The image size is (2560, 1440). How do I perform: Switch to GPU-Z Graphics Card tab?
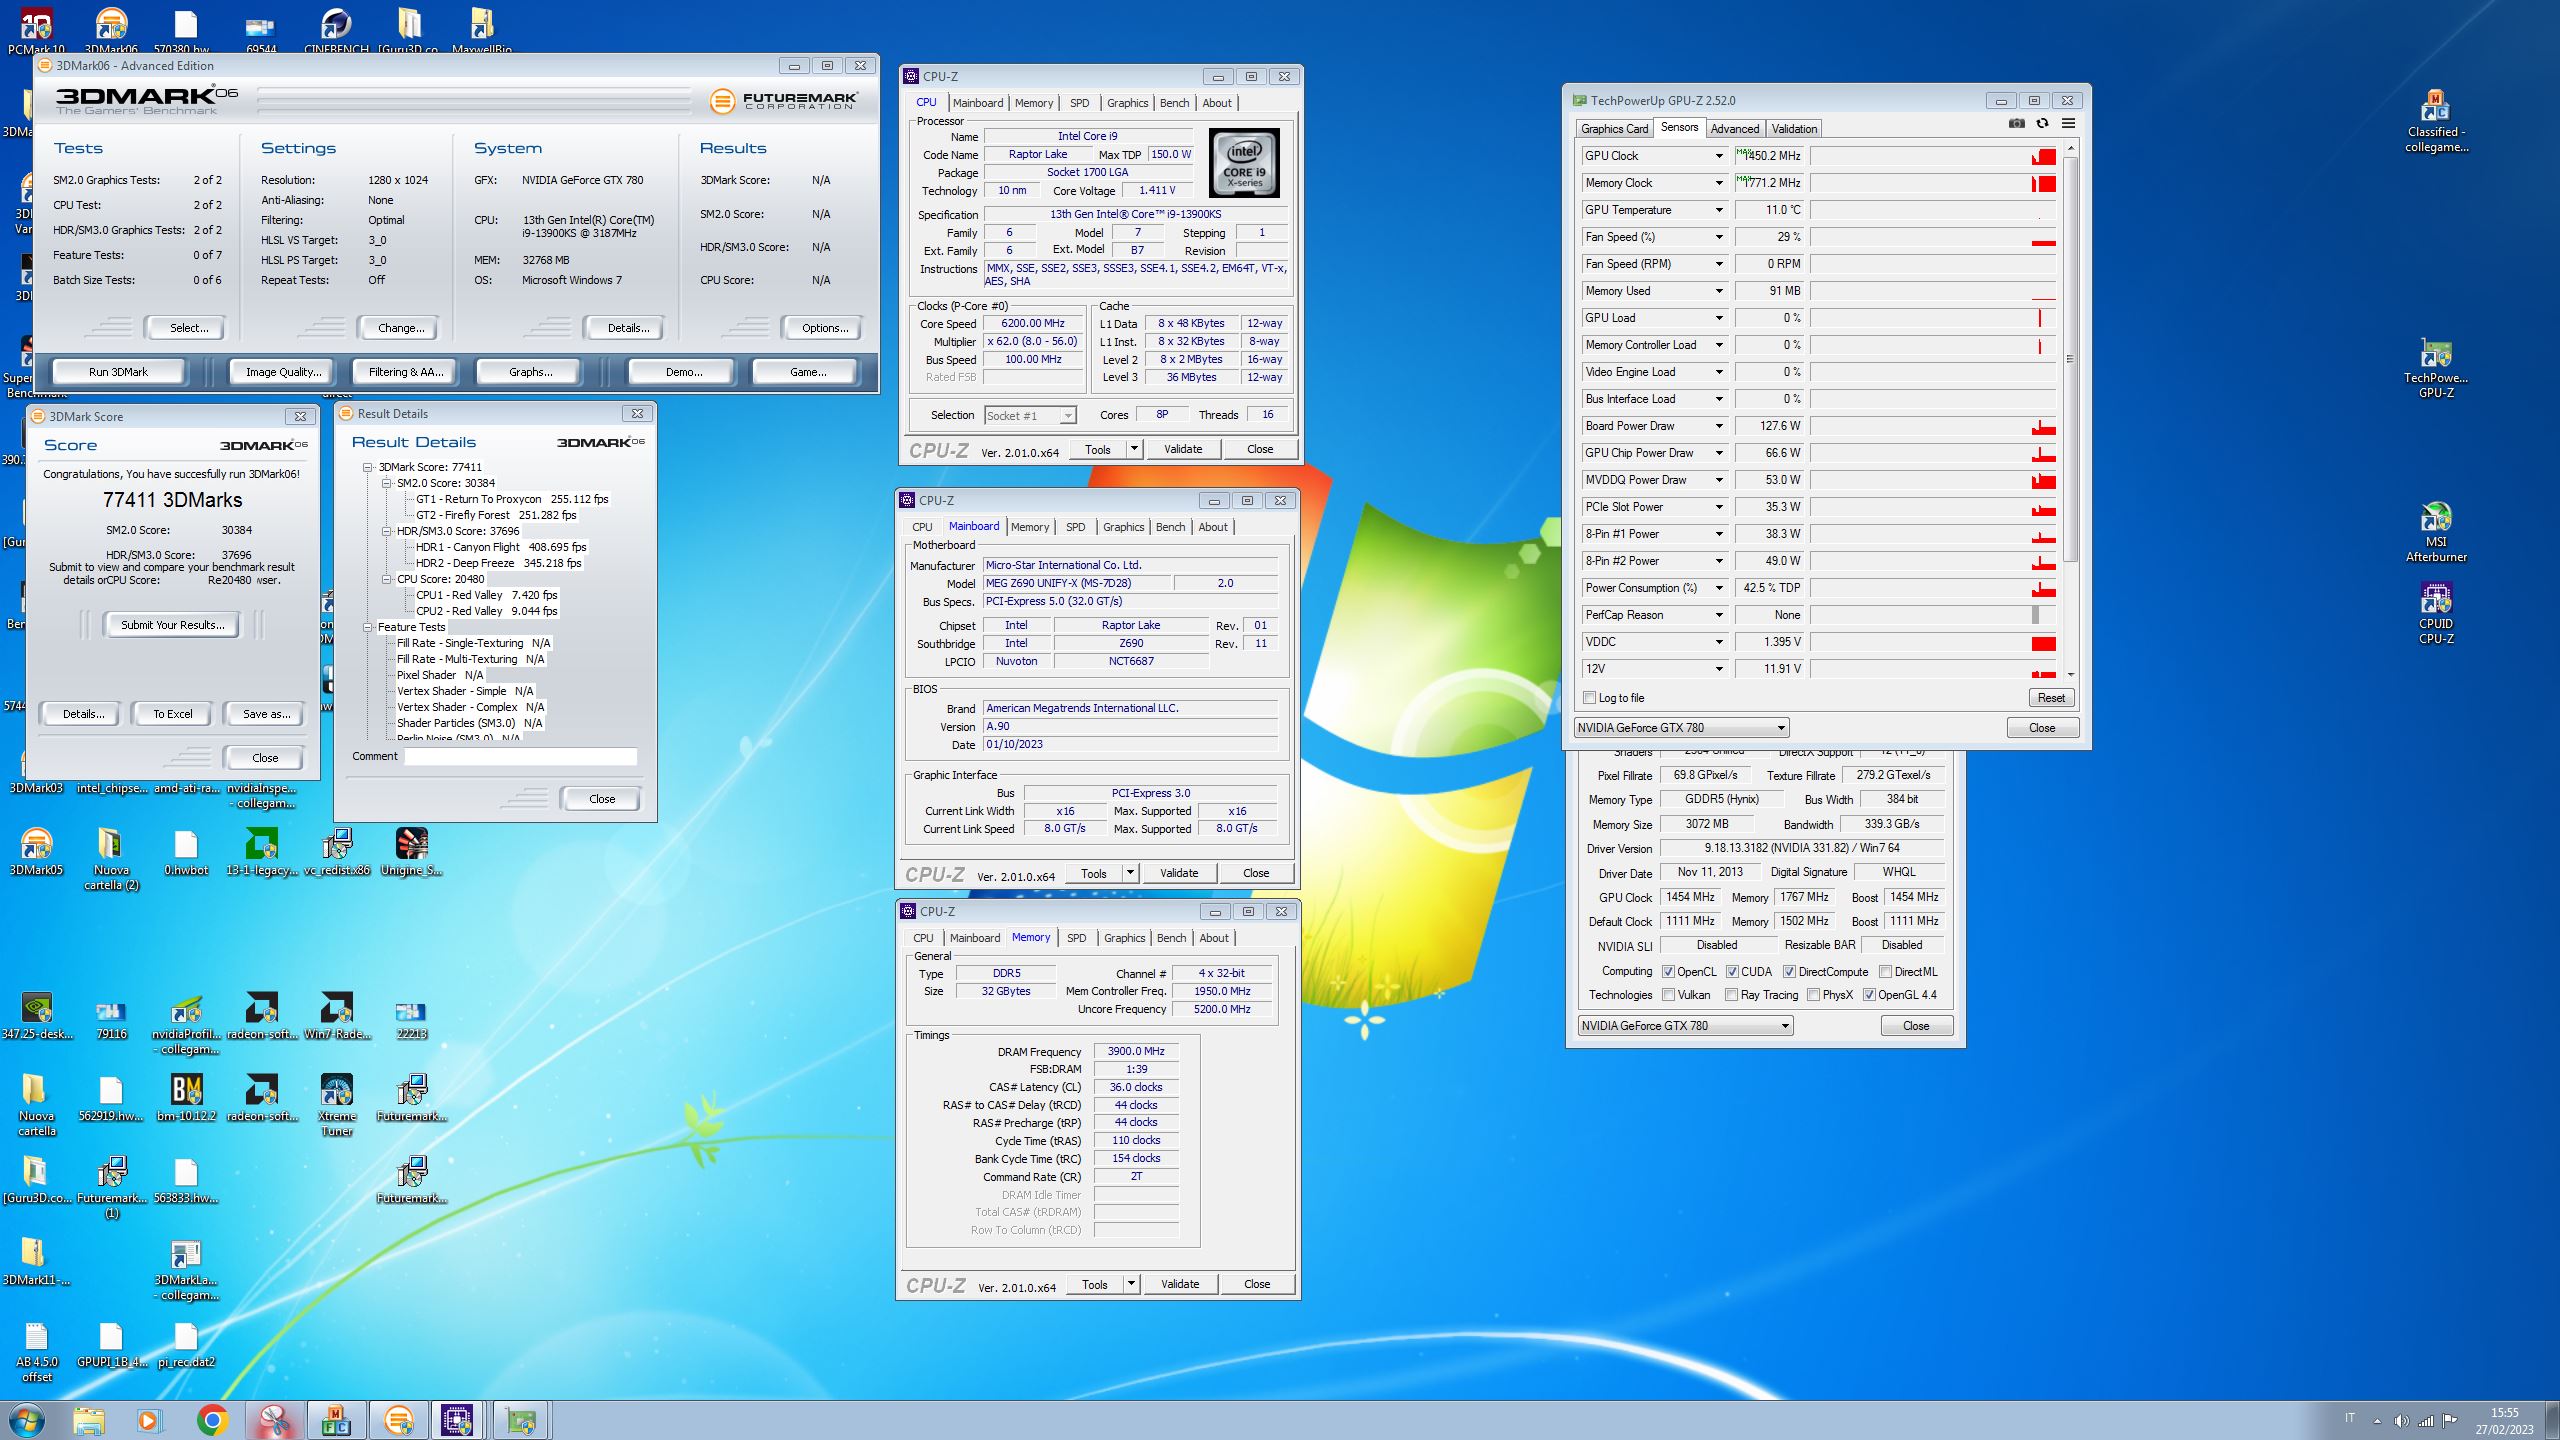click(x=1614, y=129)
